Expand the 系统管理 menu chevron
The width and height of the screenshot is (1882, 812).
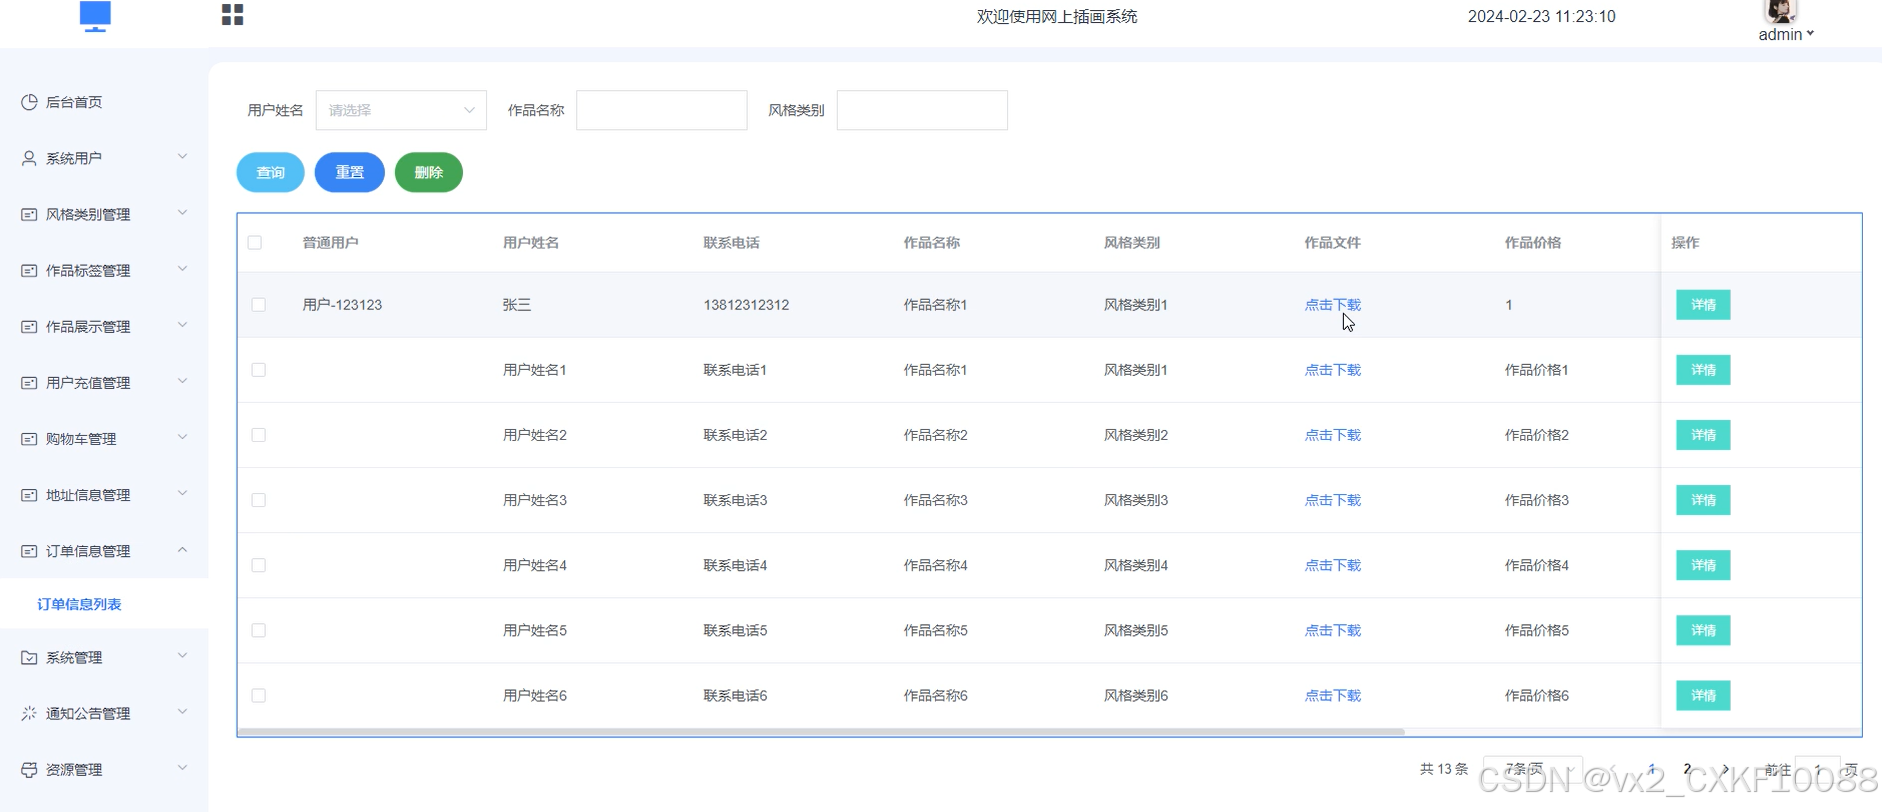coord(182,655)
